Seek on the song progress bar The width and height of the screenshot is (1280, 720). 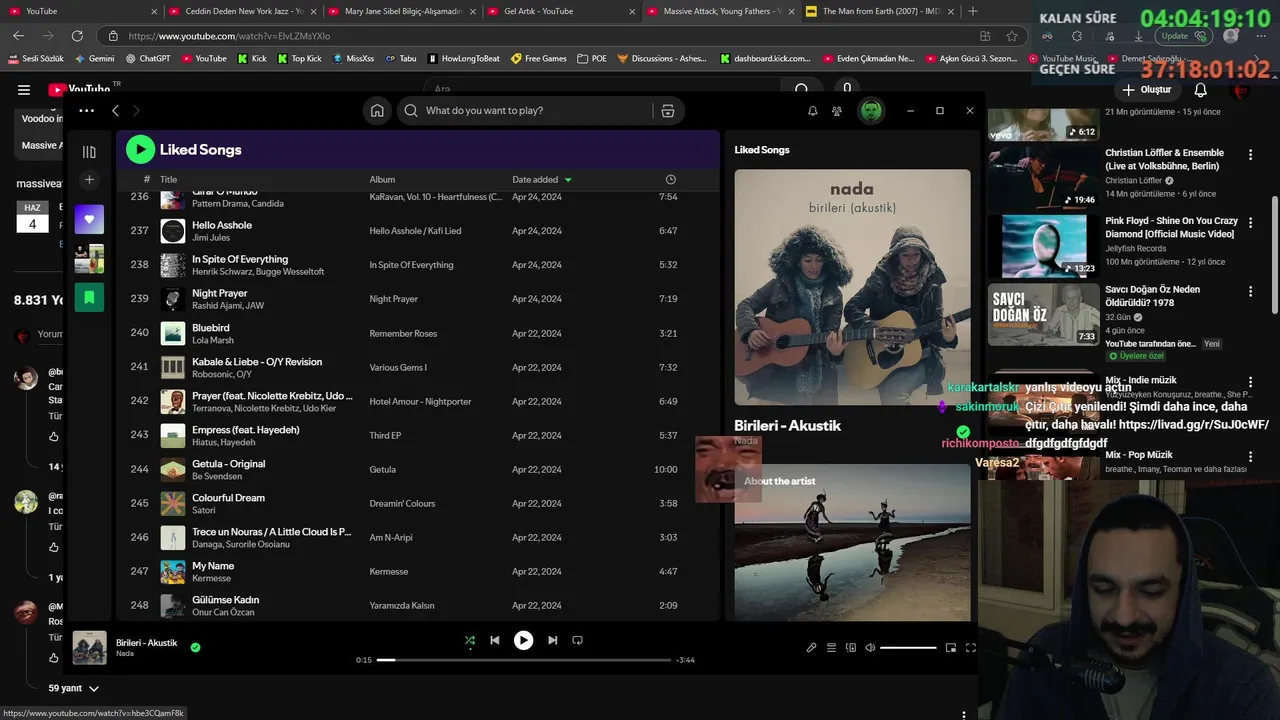523,660
